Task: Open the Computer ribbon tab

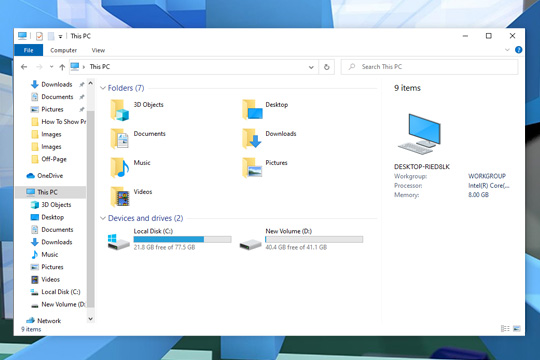Action: pyautogui.click(x=63, y=50)
